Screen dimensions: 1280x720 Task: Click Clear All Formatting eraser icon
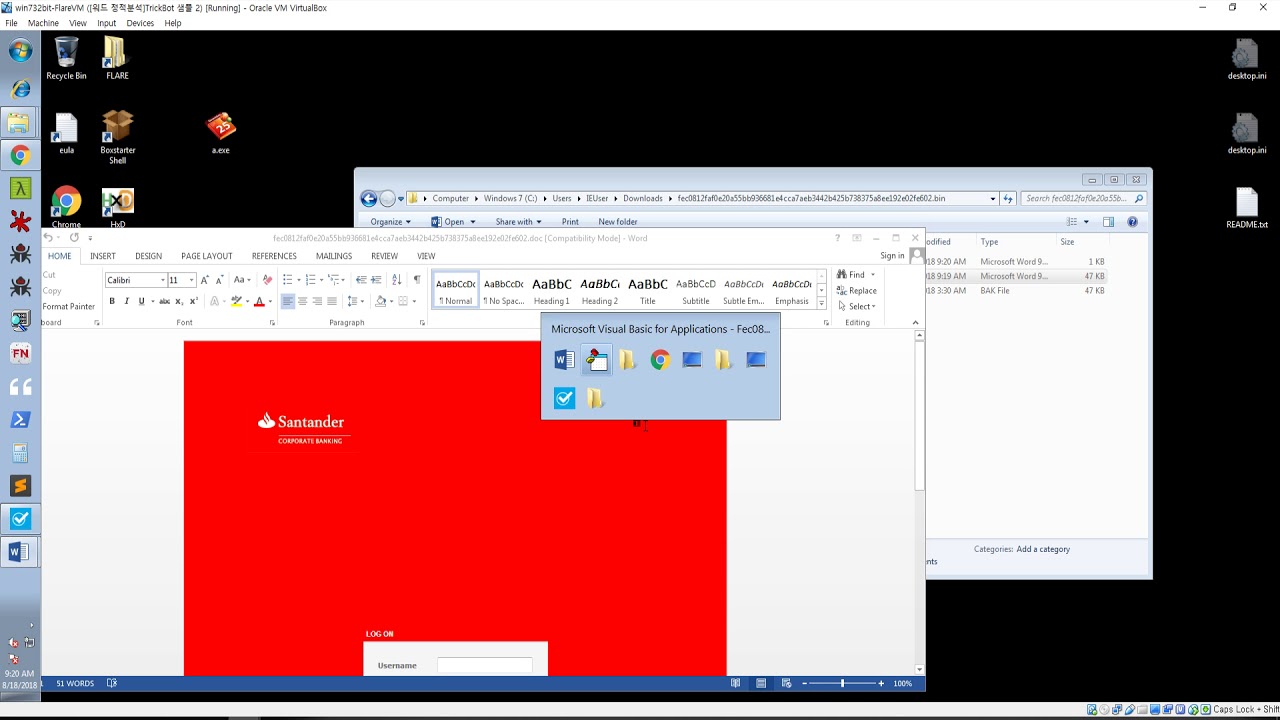tap(267, 280)
